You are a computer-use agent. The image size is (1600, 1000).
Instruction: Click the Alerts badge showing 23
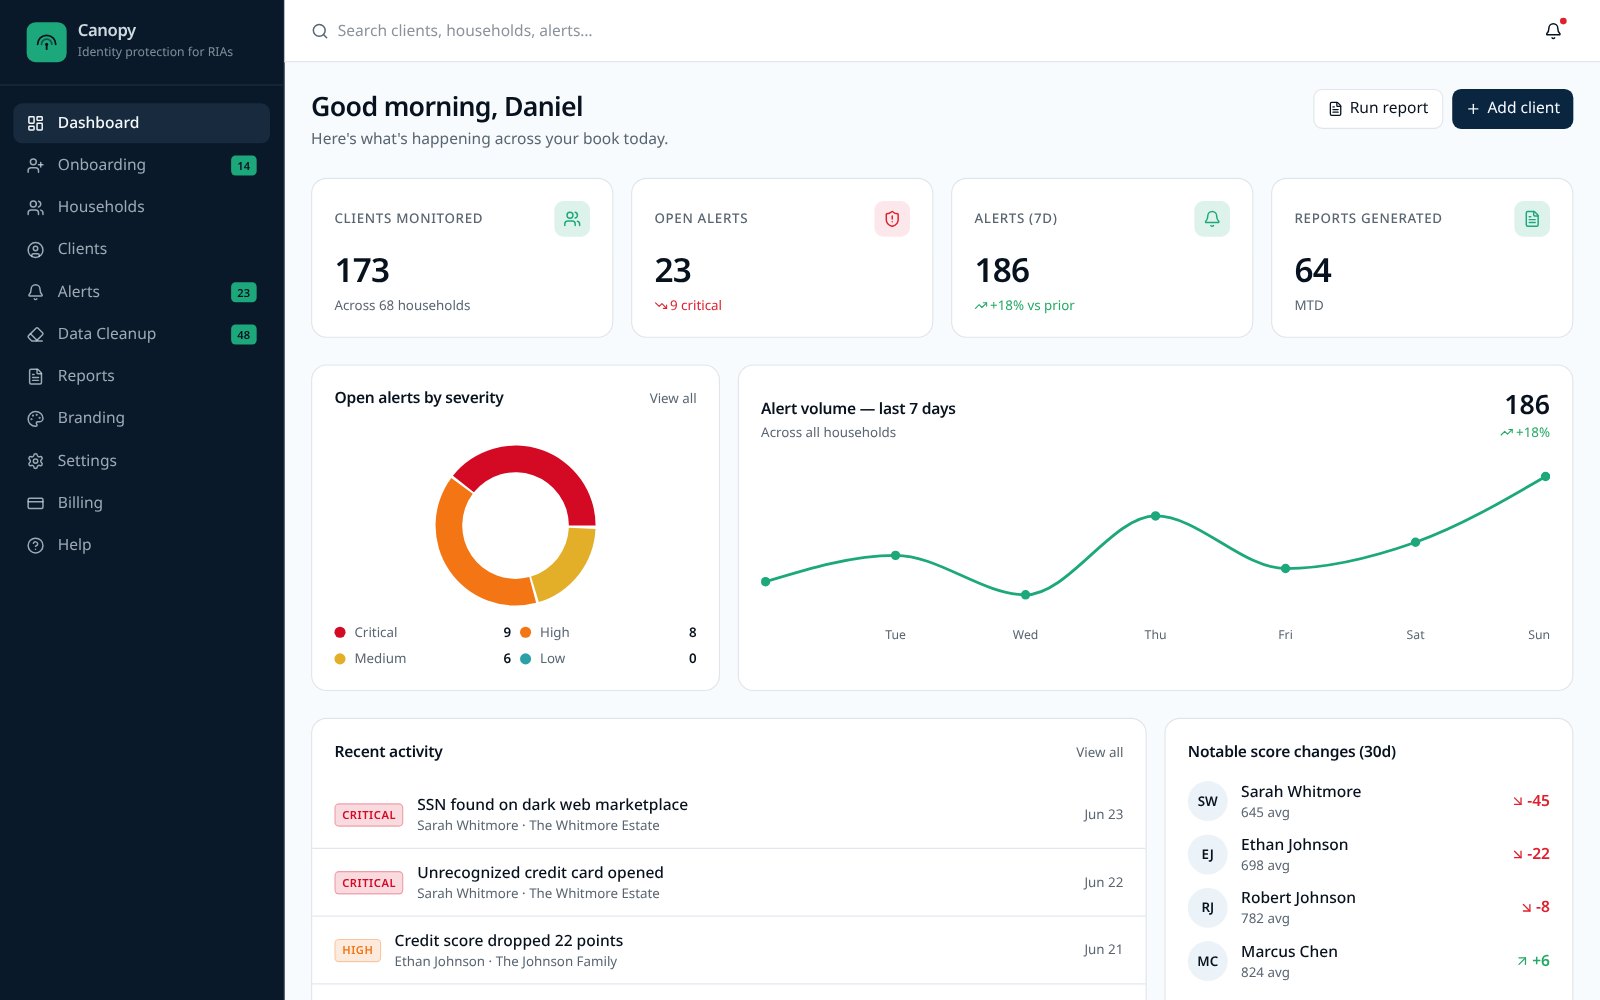[x=244, y=292]
